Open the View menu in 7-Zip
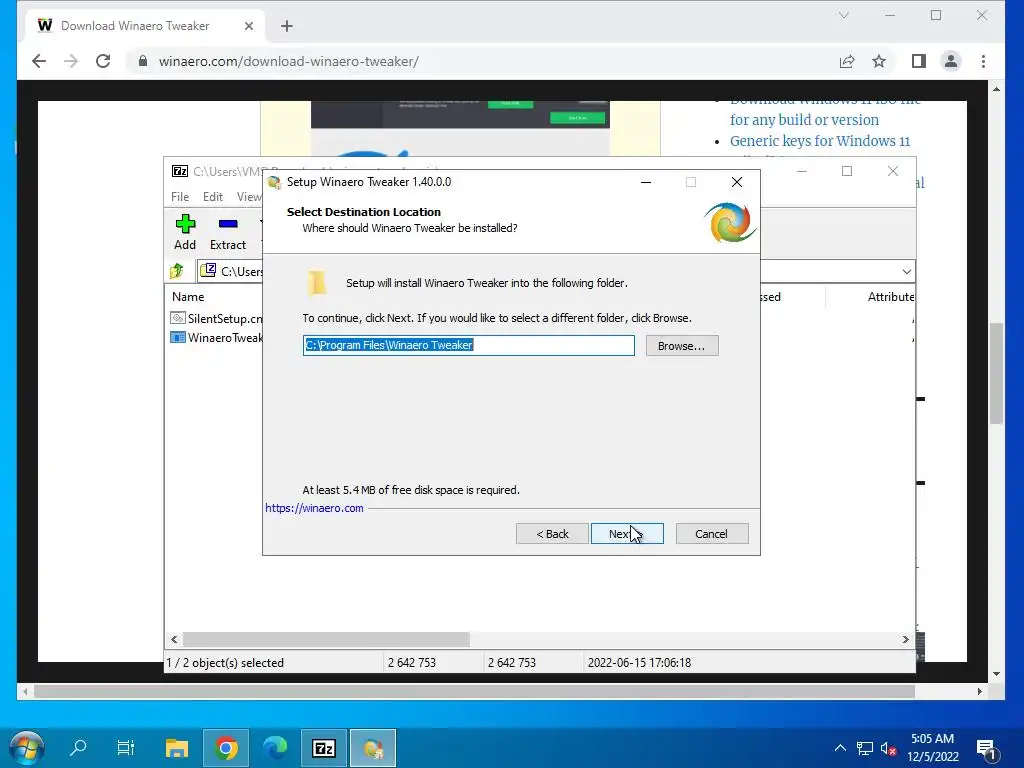The height and width of the screenshot is (768, 1024). (x=249, y=197)
